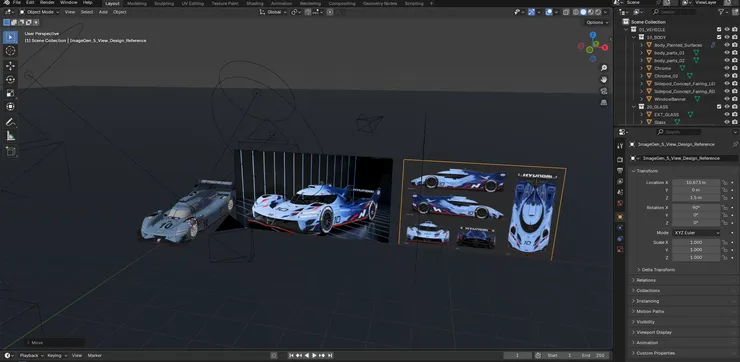This screenshot has width=740, height=362.
Task: Open the orange Object properties tab
Action: point(620,217)
